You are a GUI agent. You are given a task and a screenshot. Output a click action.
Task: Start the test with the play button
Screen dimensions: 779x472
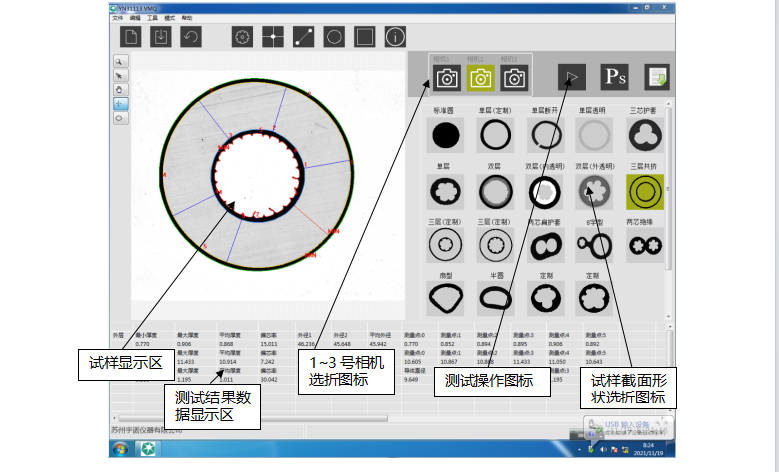(571, 76)
